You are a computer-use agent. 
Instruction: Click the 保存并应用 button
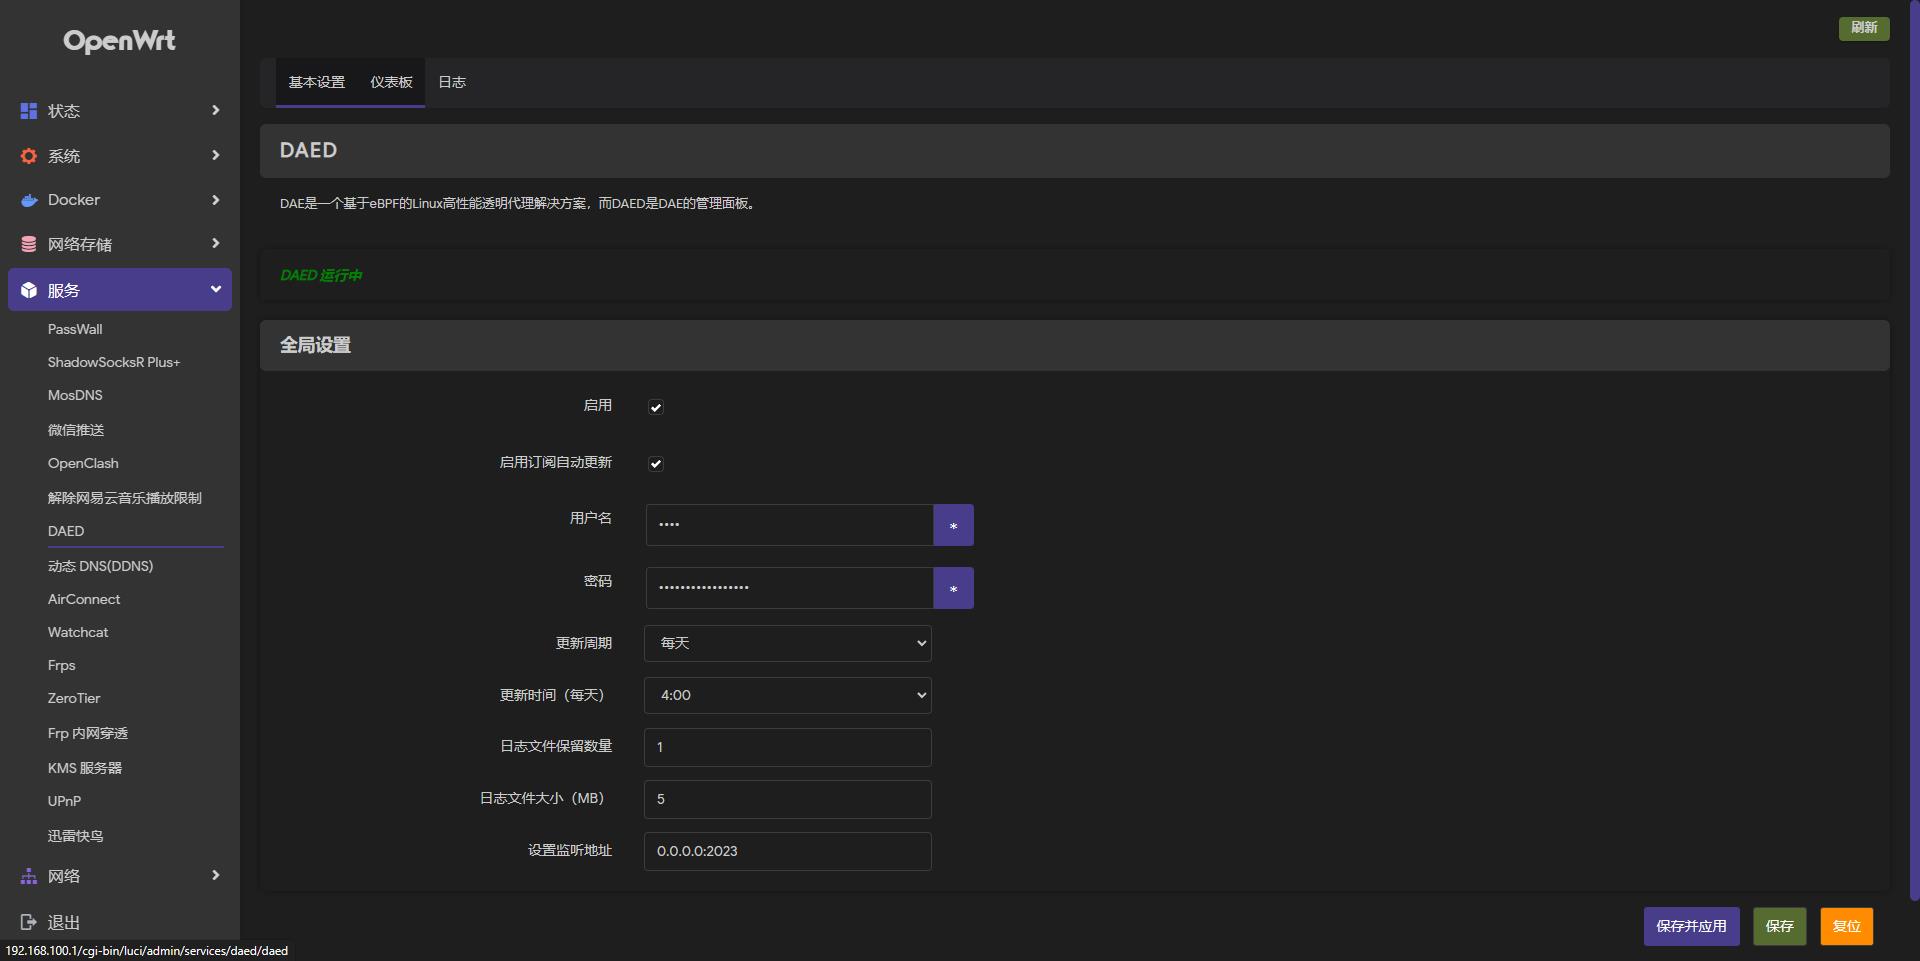click(1692, 926)
